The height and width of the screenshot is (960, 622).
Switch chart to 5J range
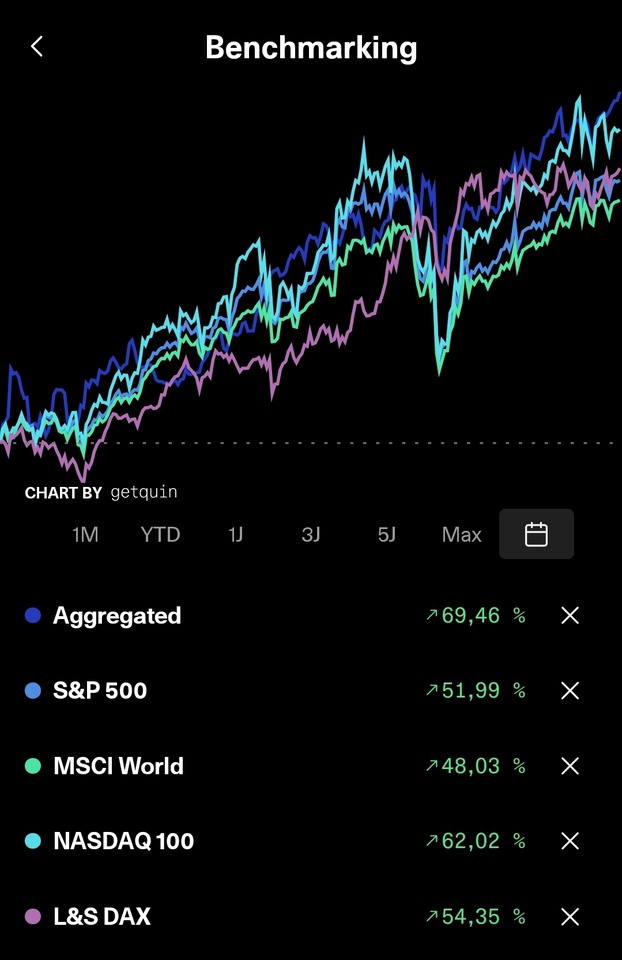pos(386,535)
